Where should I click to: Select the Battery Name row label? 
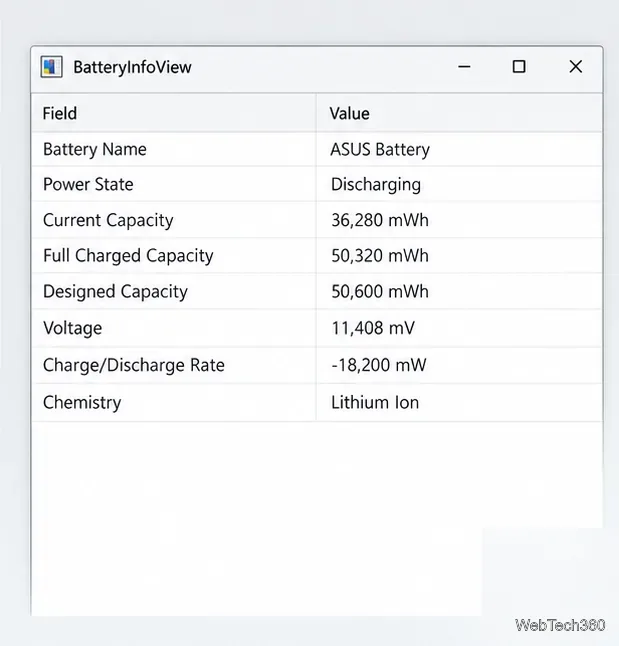pyautogui.click(x=95, y=149)
